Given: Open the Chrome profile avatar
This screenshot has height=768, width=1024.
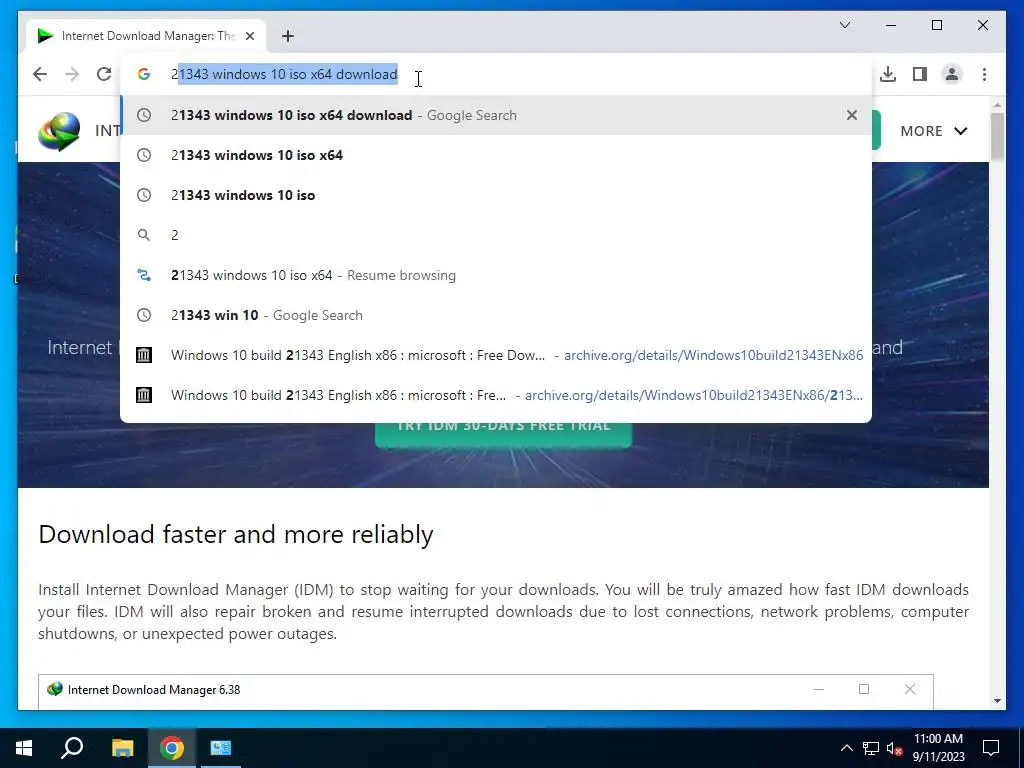Looking at the screenshot, I should tap(952, 74).
